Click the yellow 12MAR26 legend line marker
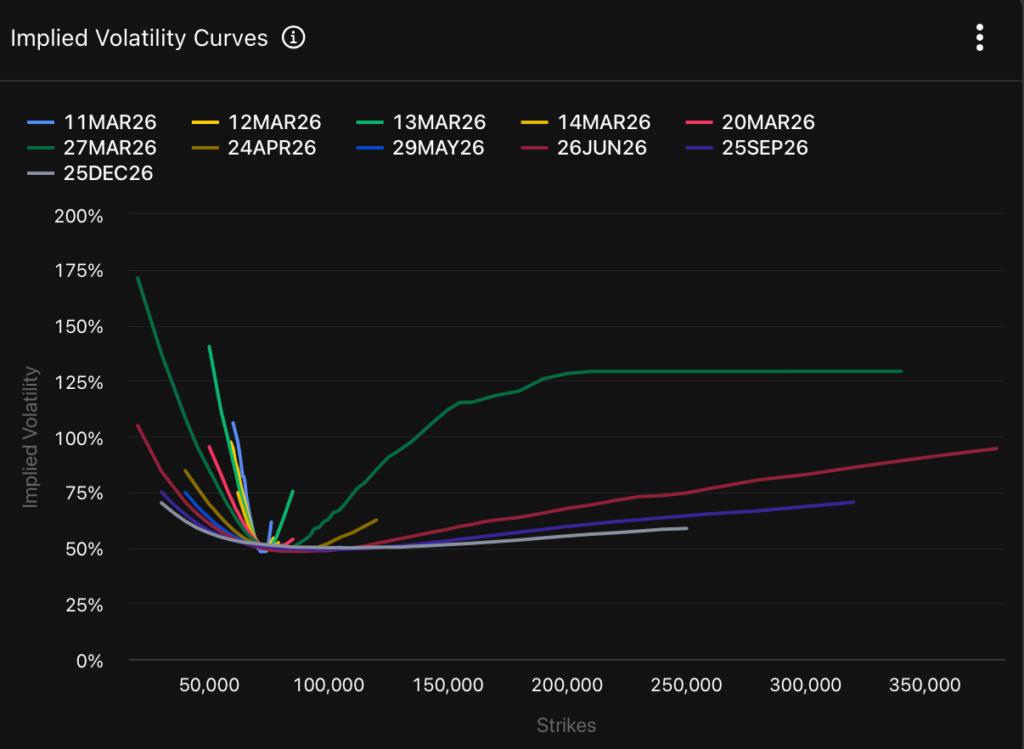The height and width of the screenshot is (749, 1024). click(x=205, y=122)
